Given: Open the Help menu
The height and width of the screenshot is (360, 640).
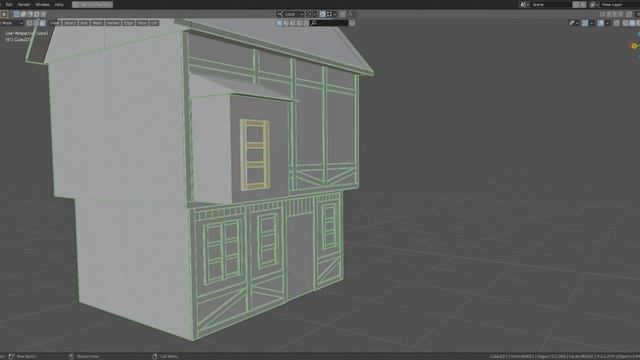Looking at the screenshot, I should point(59,4).
